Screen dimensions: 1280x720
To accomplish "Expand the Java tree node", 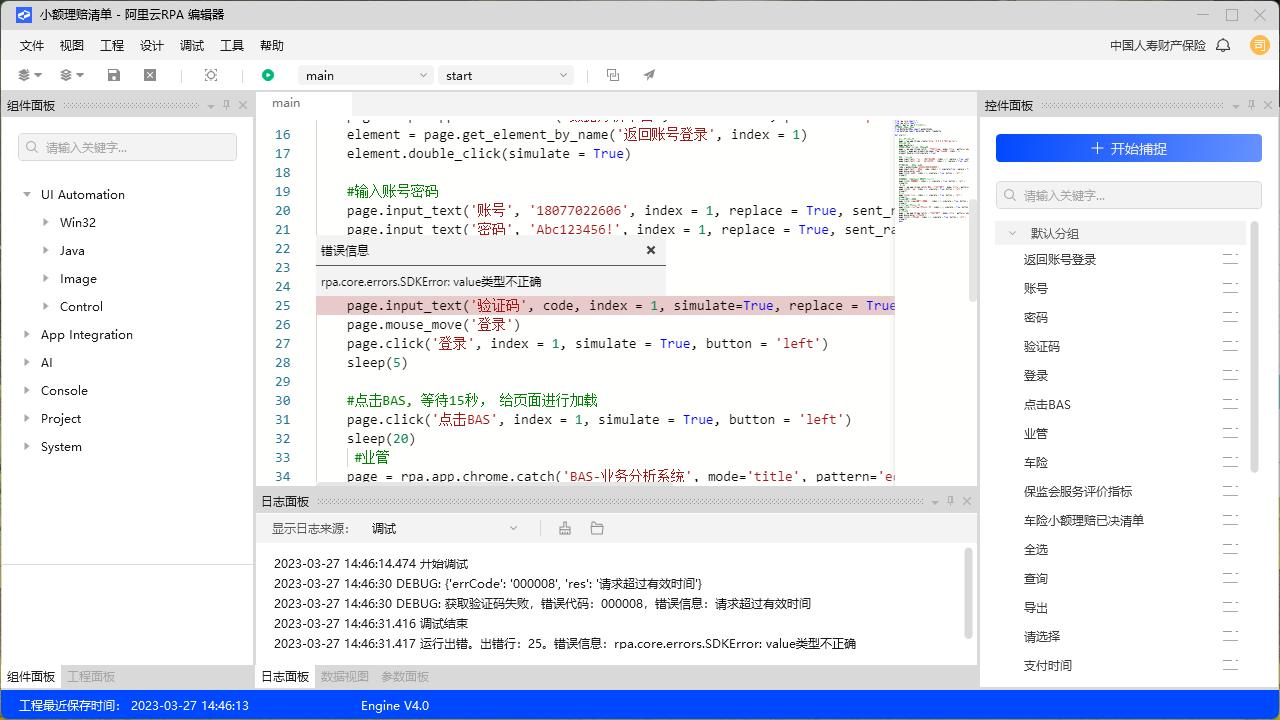I will (x=46, y=251).
